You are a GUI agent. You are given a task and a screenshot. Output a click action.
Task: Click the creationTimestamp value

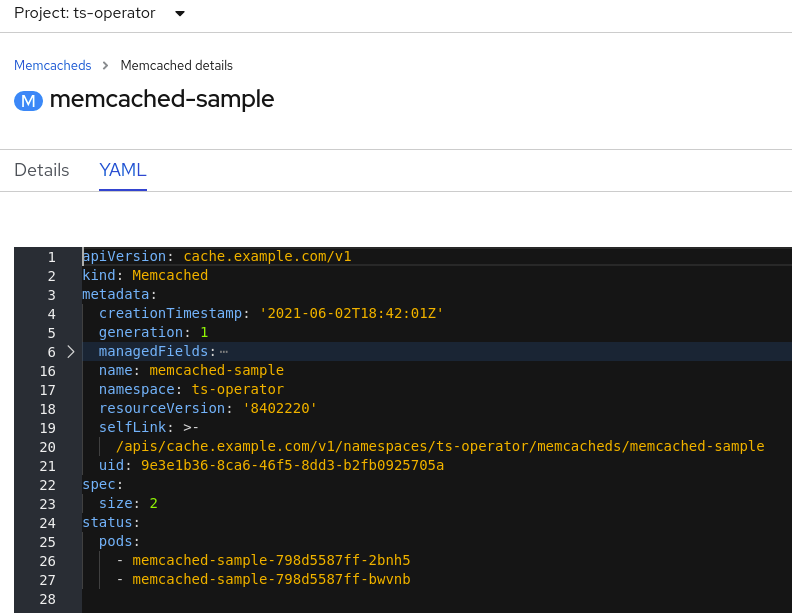tap(351, 313)
